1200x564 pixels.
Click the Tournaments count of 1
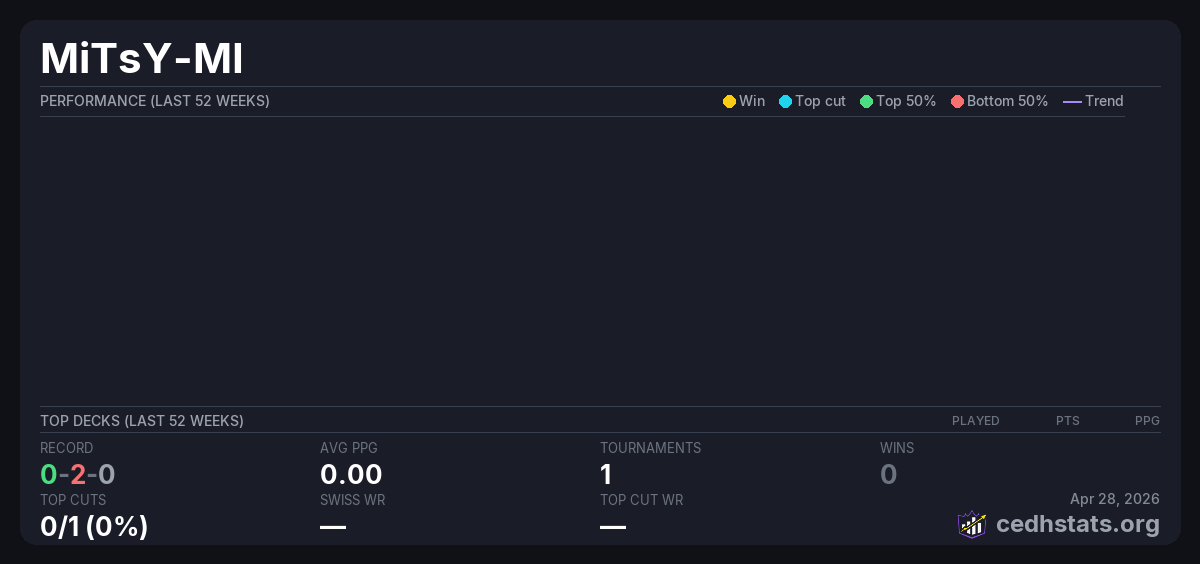606,474
